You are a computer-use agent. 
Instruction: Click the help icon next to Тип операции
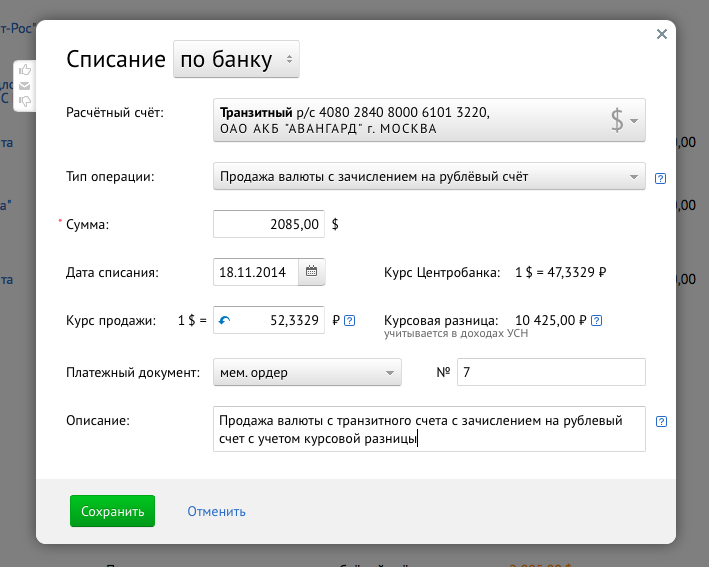click(x=660, y=178)
